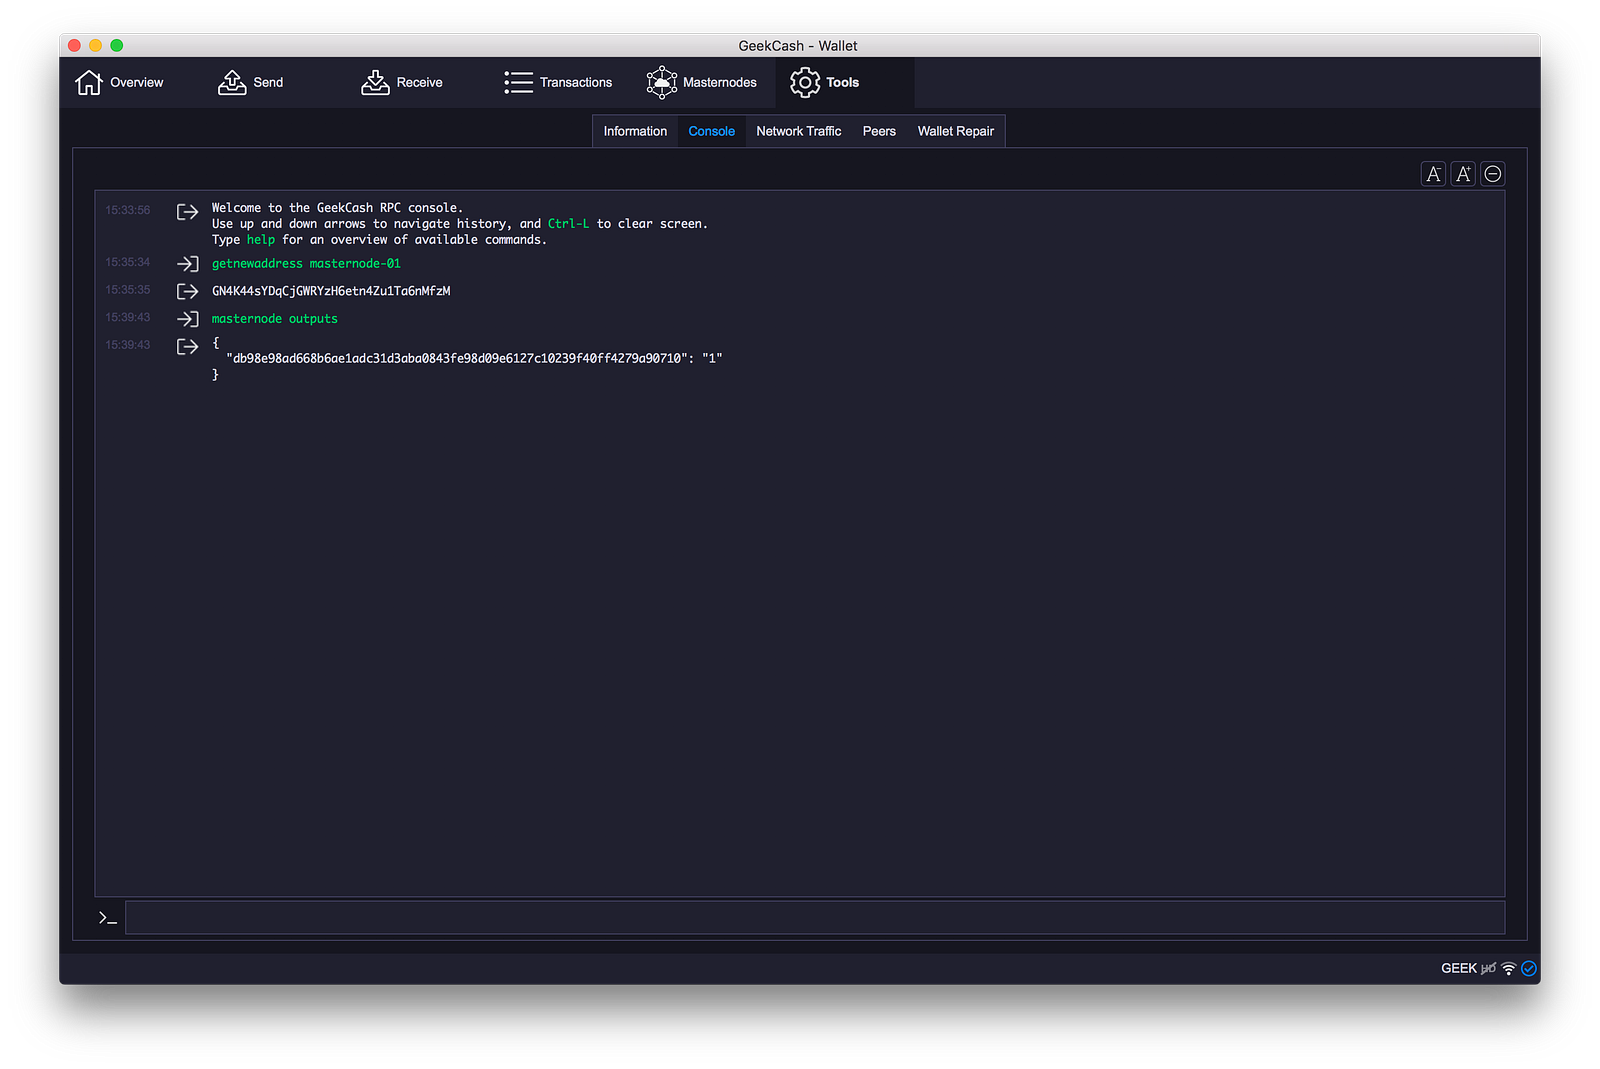Click the output arrow icon beside the welcome message
The image size is (1600, 1069).
coord(187,212)
